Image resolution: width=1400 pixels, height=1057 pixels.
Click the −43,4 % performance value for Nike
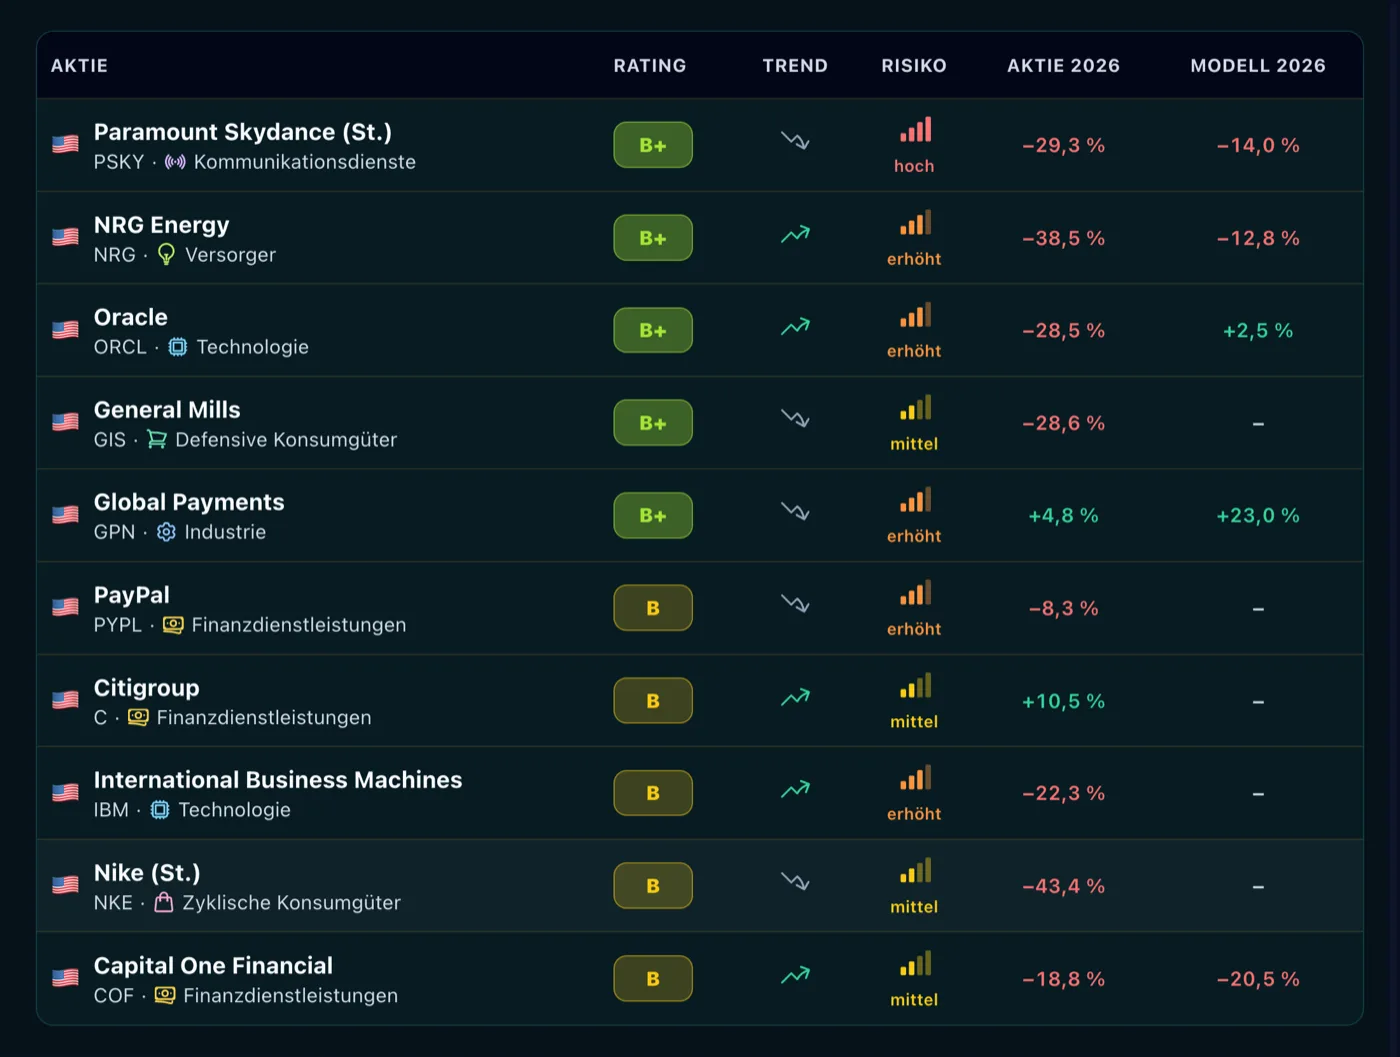[1063, 886]
